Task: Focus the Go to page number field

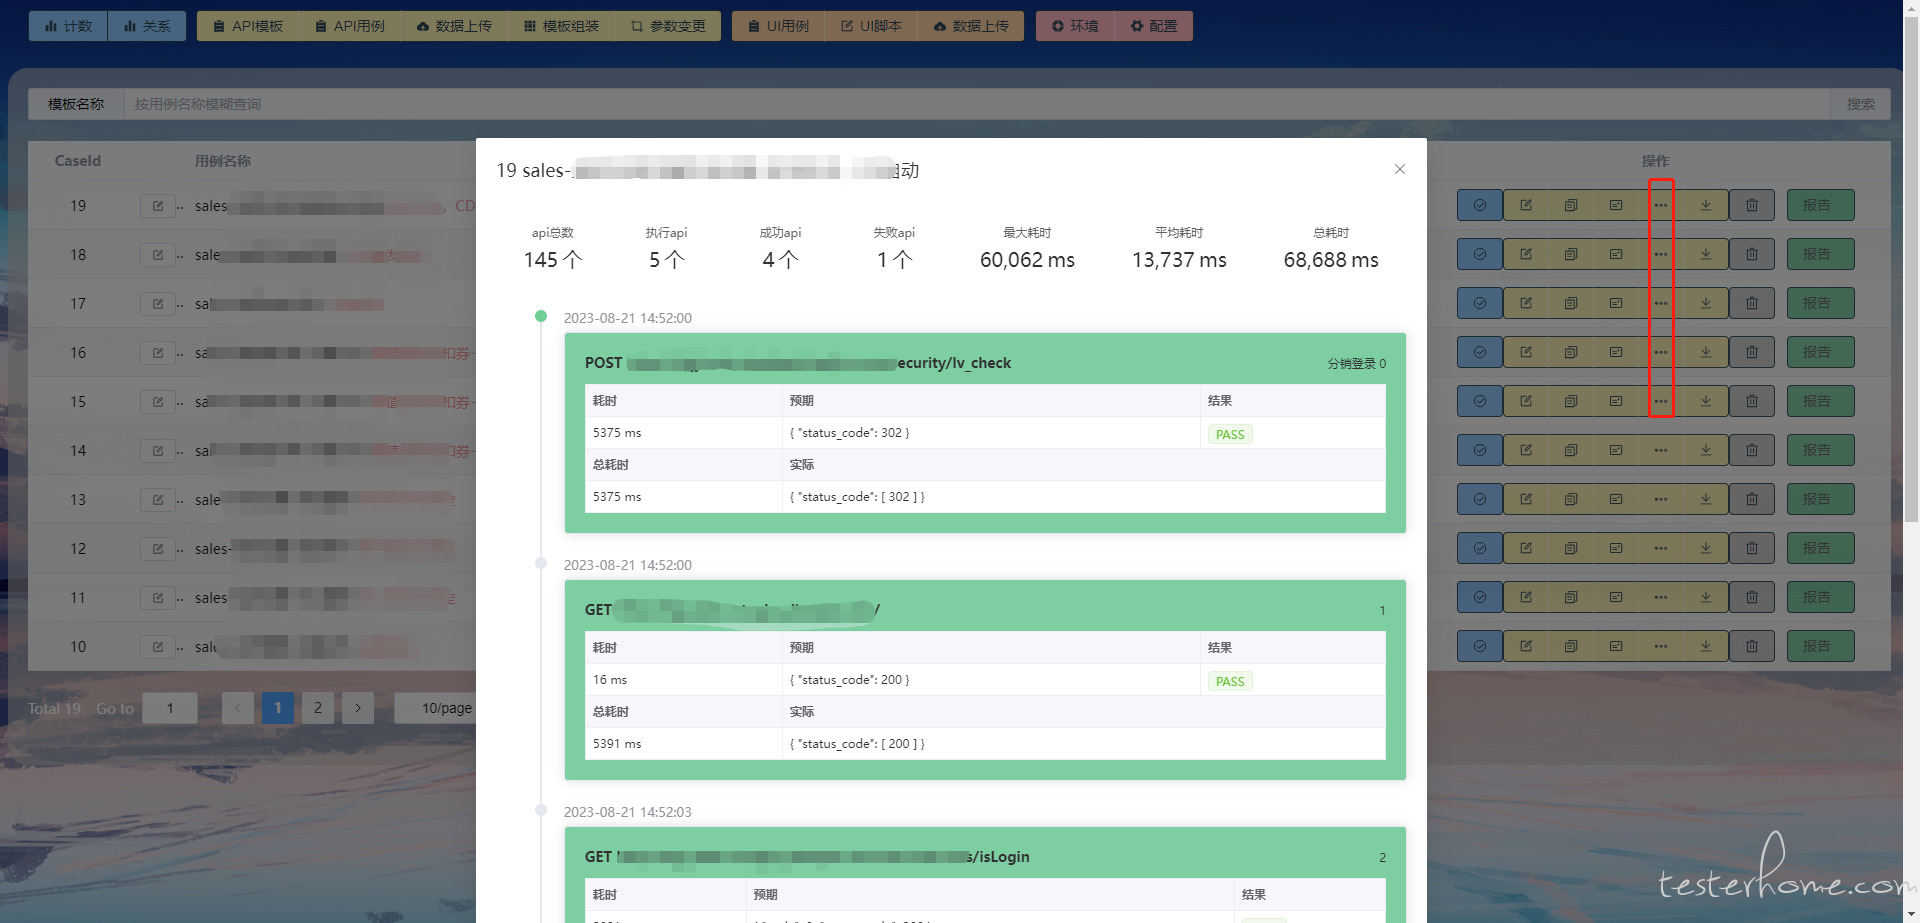Action: (170, 708)
